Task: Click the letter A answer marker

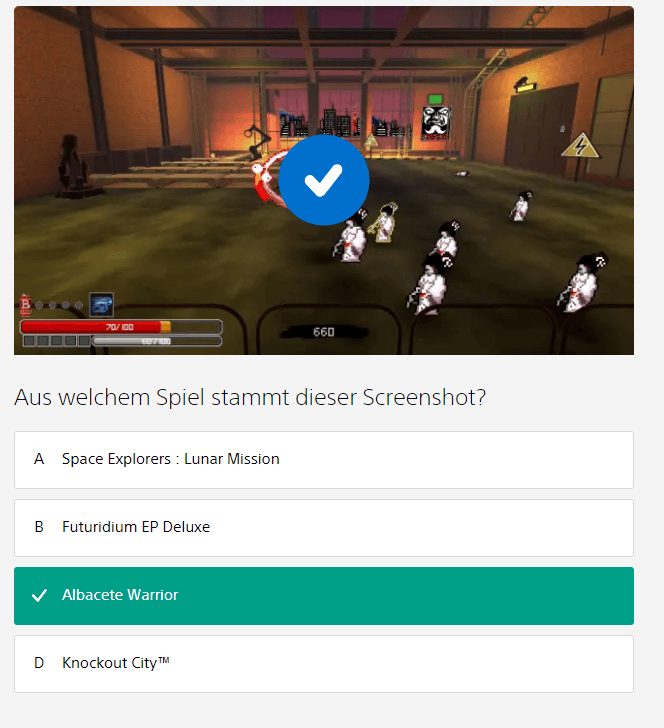Action: tap(39, 459)
